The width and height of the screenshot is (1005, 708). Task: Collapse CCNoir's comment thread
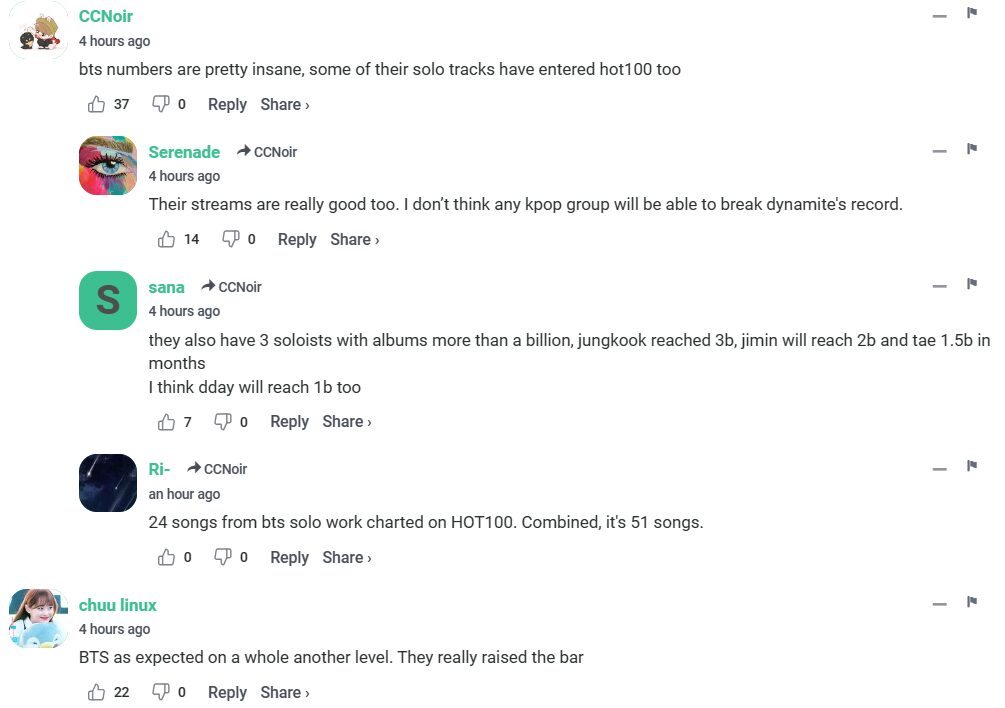click(939, 16)
